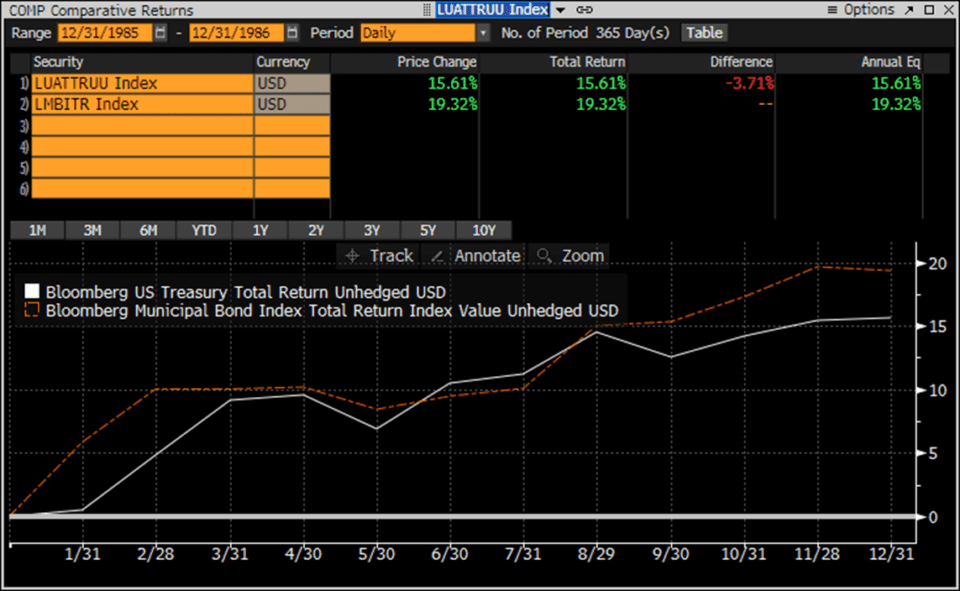
Task: Toggle the Municipal Bond series legend box
Action: coord(32,311)
